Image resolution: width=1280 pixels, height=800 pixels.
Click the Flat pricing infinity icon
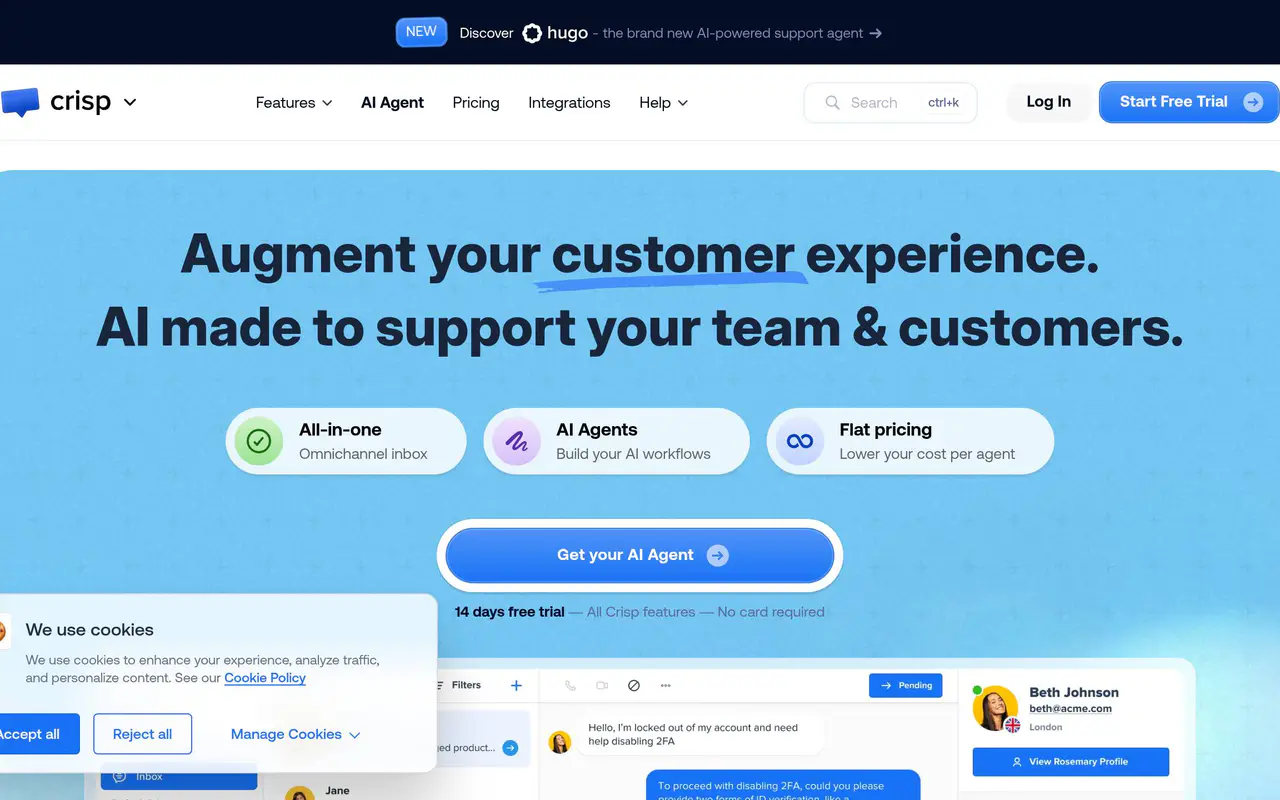pos(800,441)
